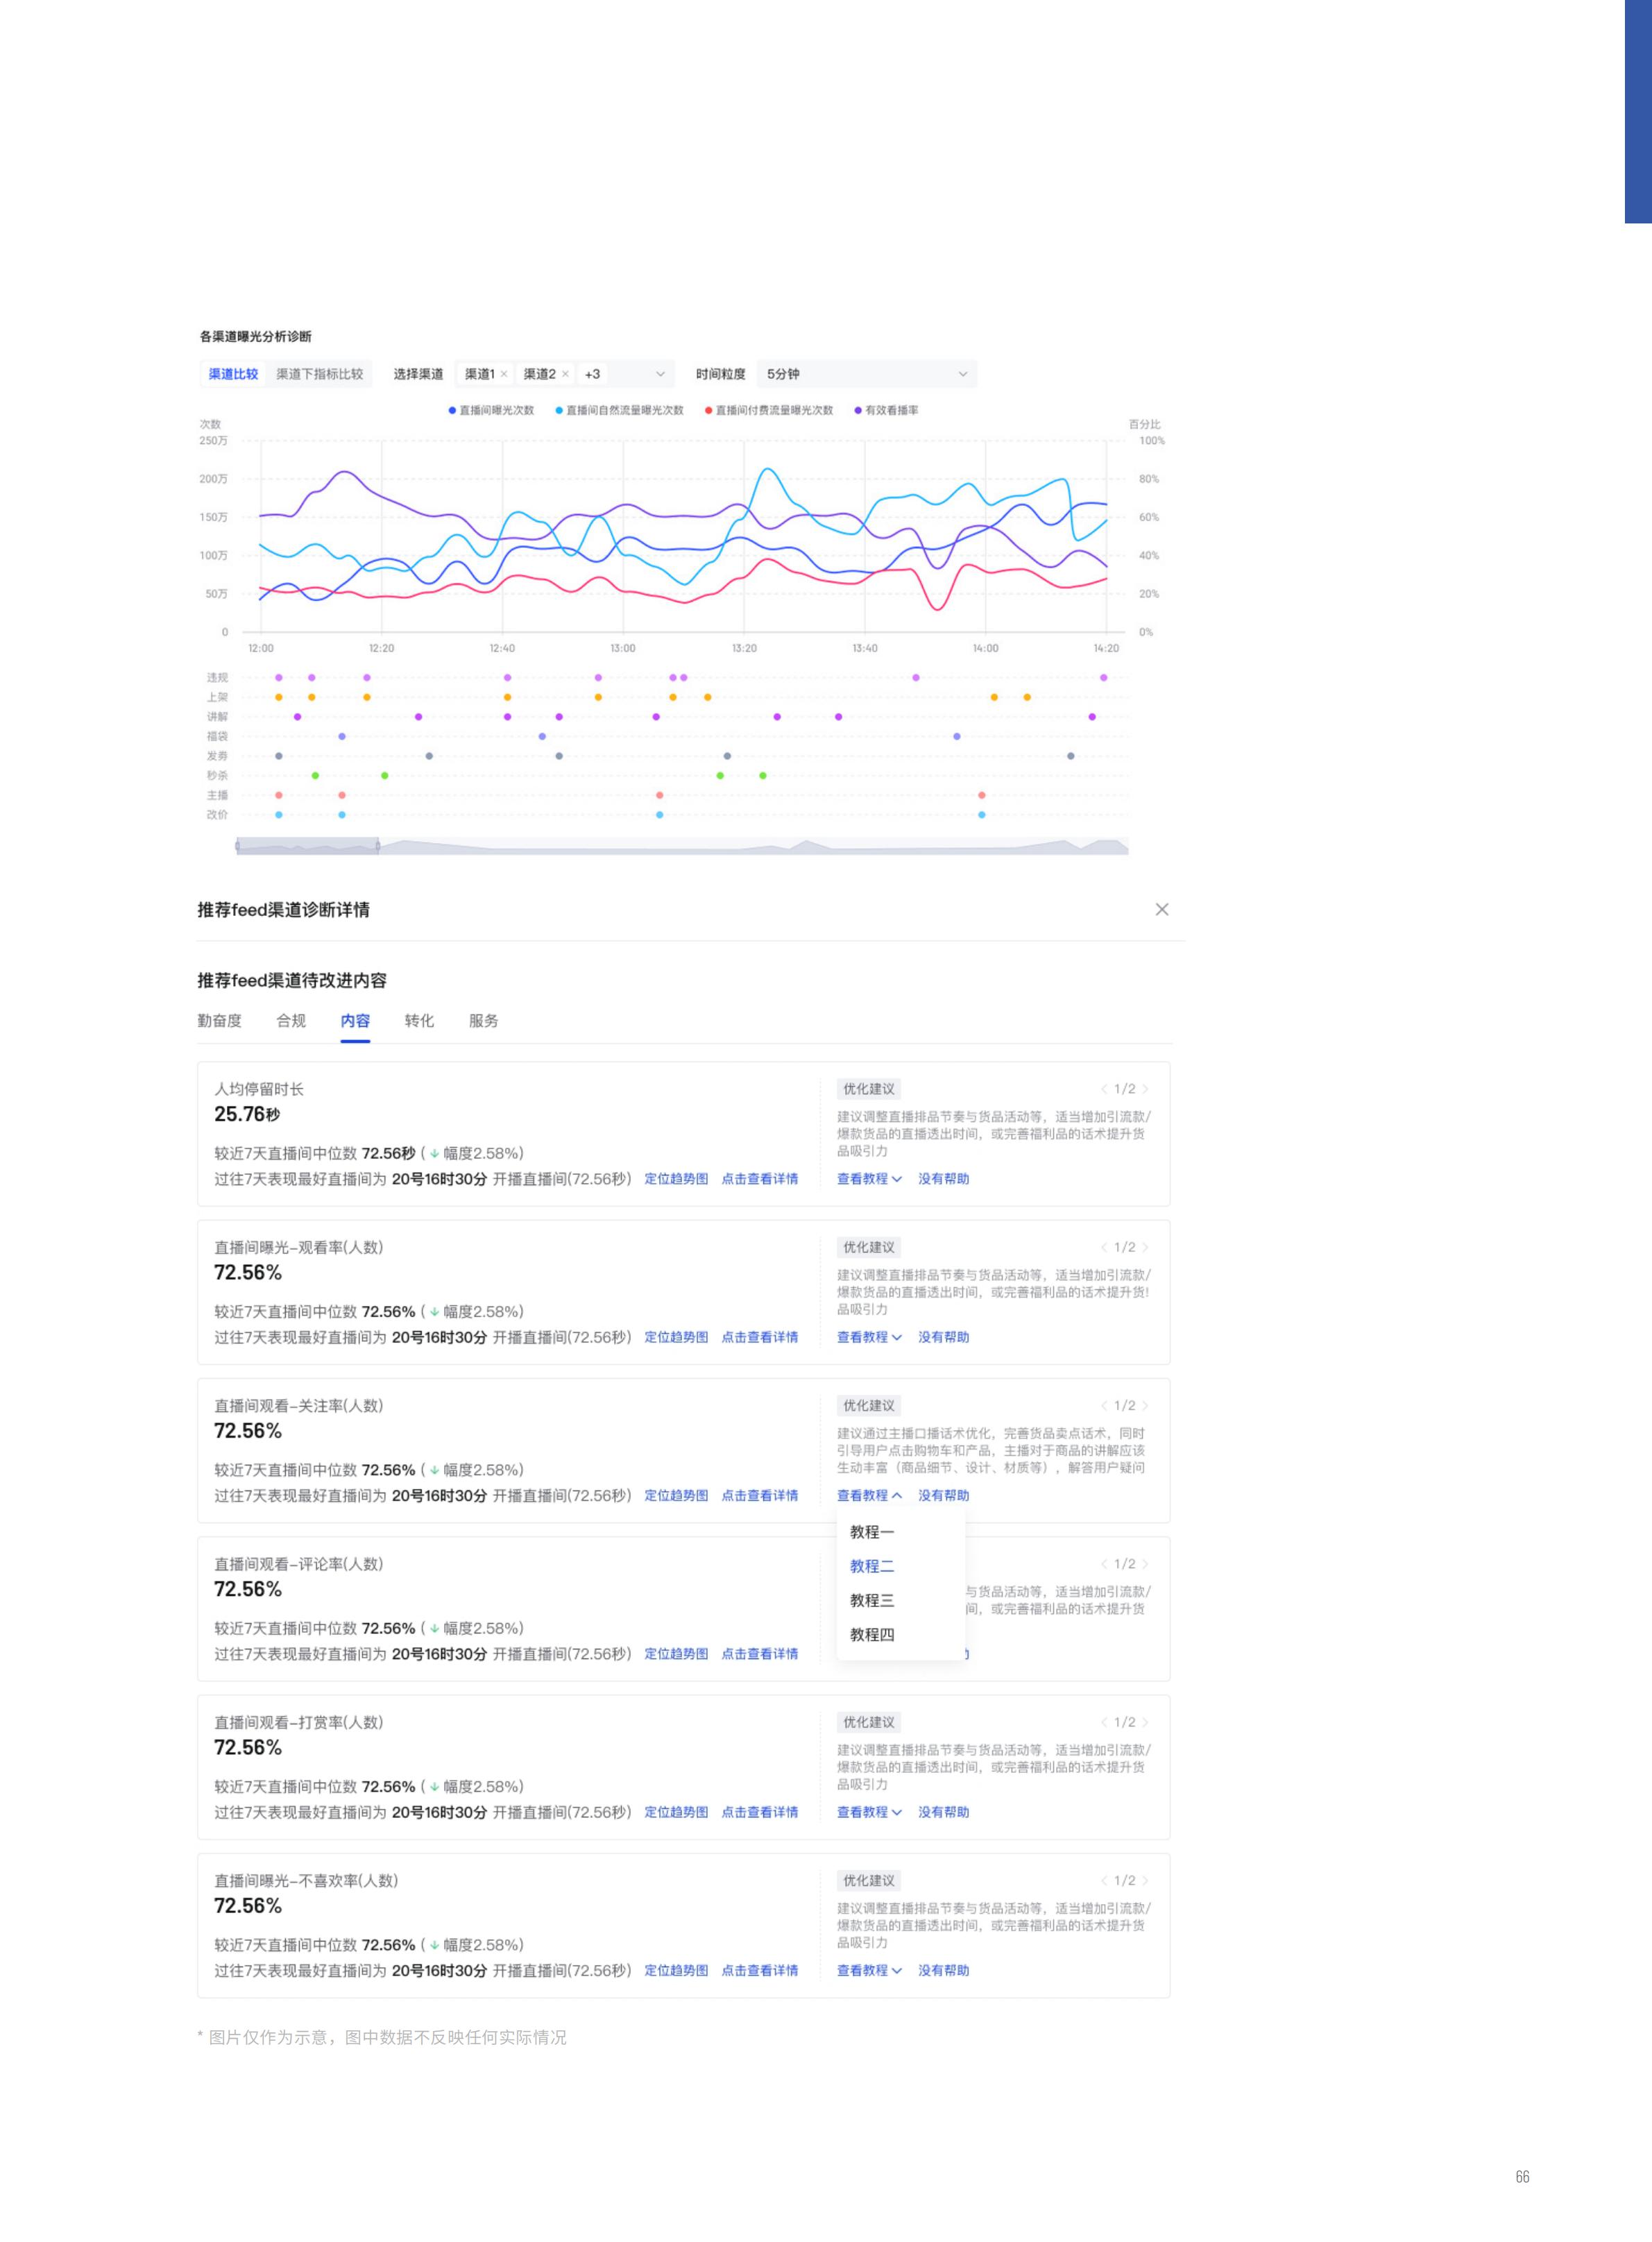Click 定位趋势图 for 直播间曝光-观看率
This screenshot has width=1652, height=2242.
click(x=676, y=1337)
